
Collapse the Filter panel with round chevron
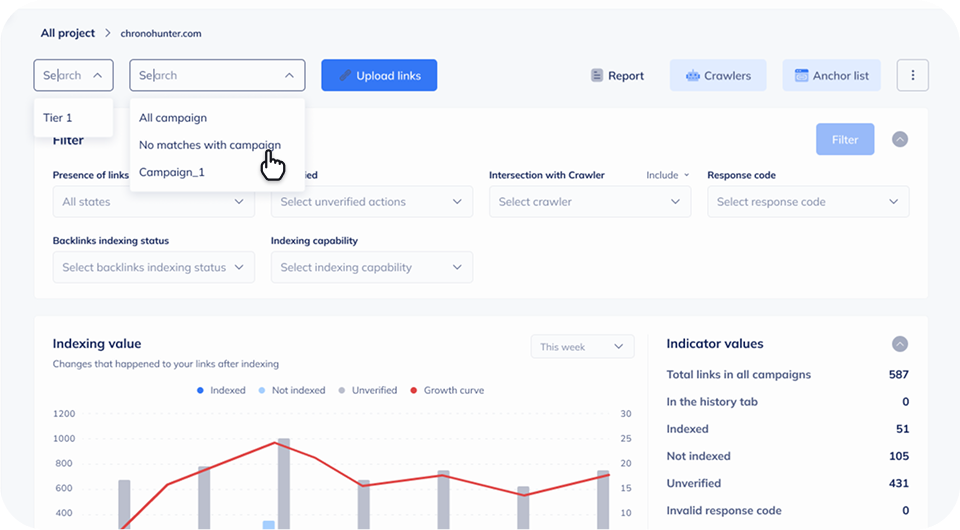coord(899,140)
